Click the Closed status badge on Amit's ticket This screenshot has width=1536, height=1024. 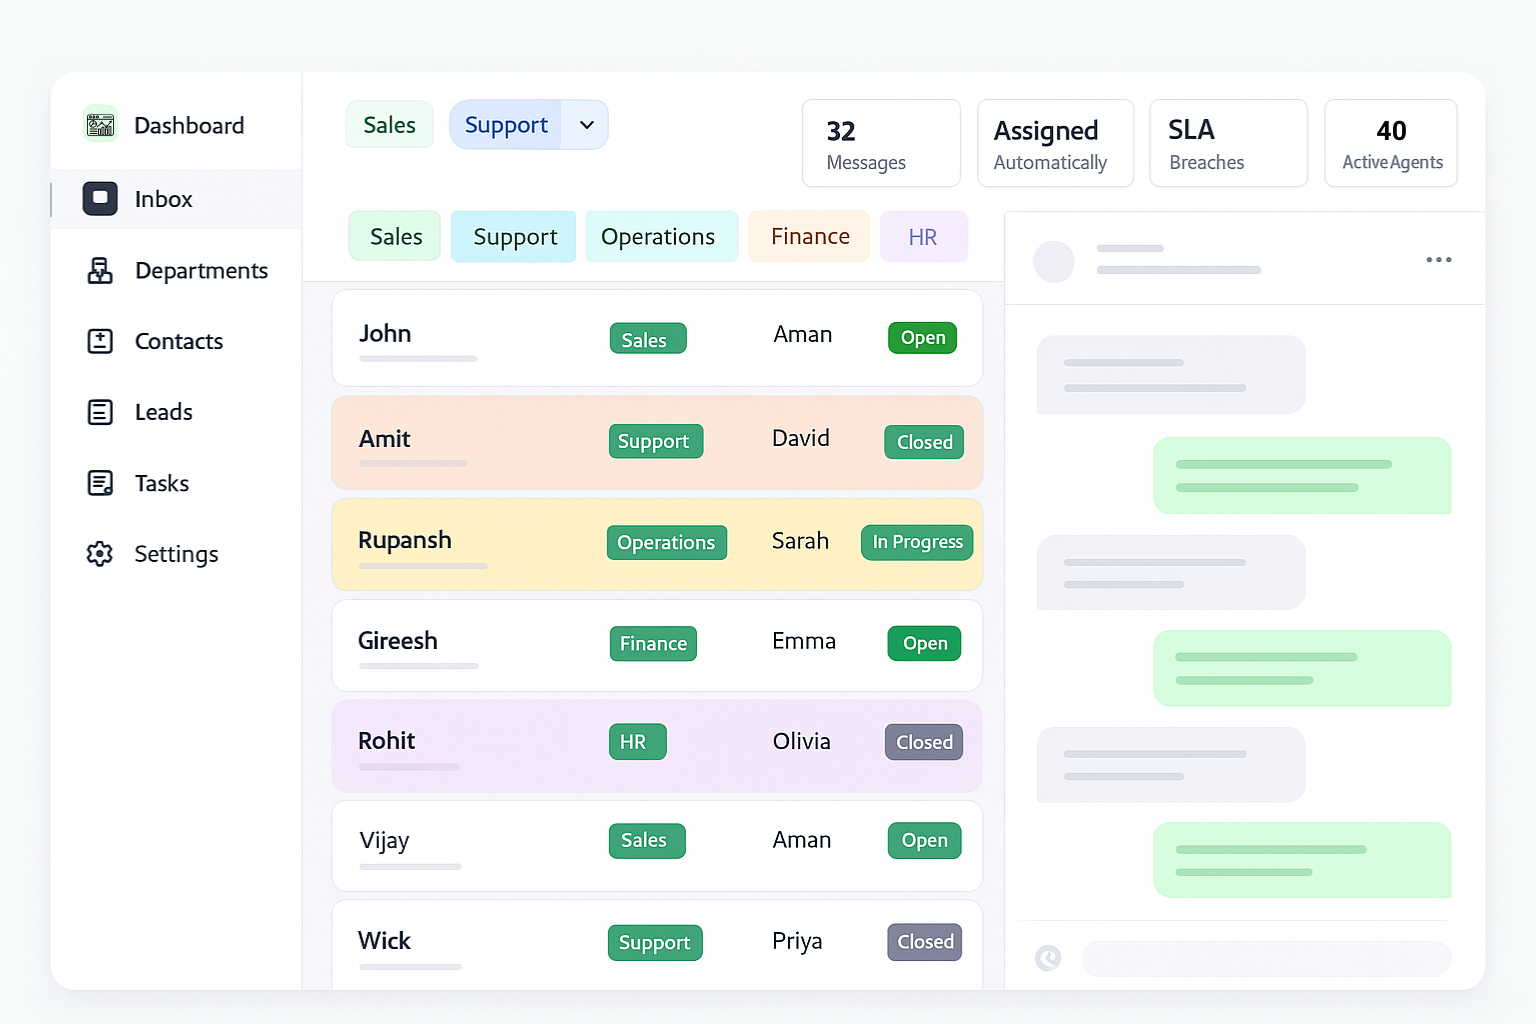pos(923,441)
